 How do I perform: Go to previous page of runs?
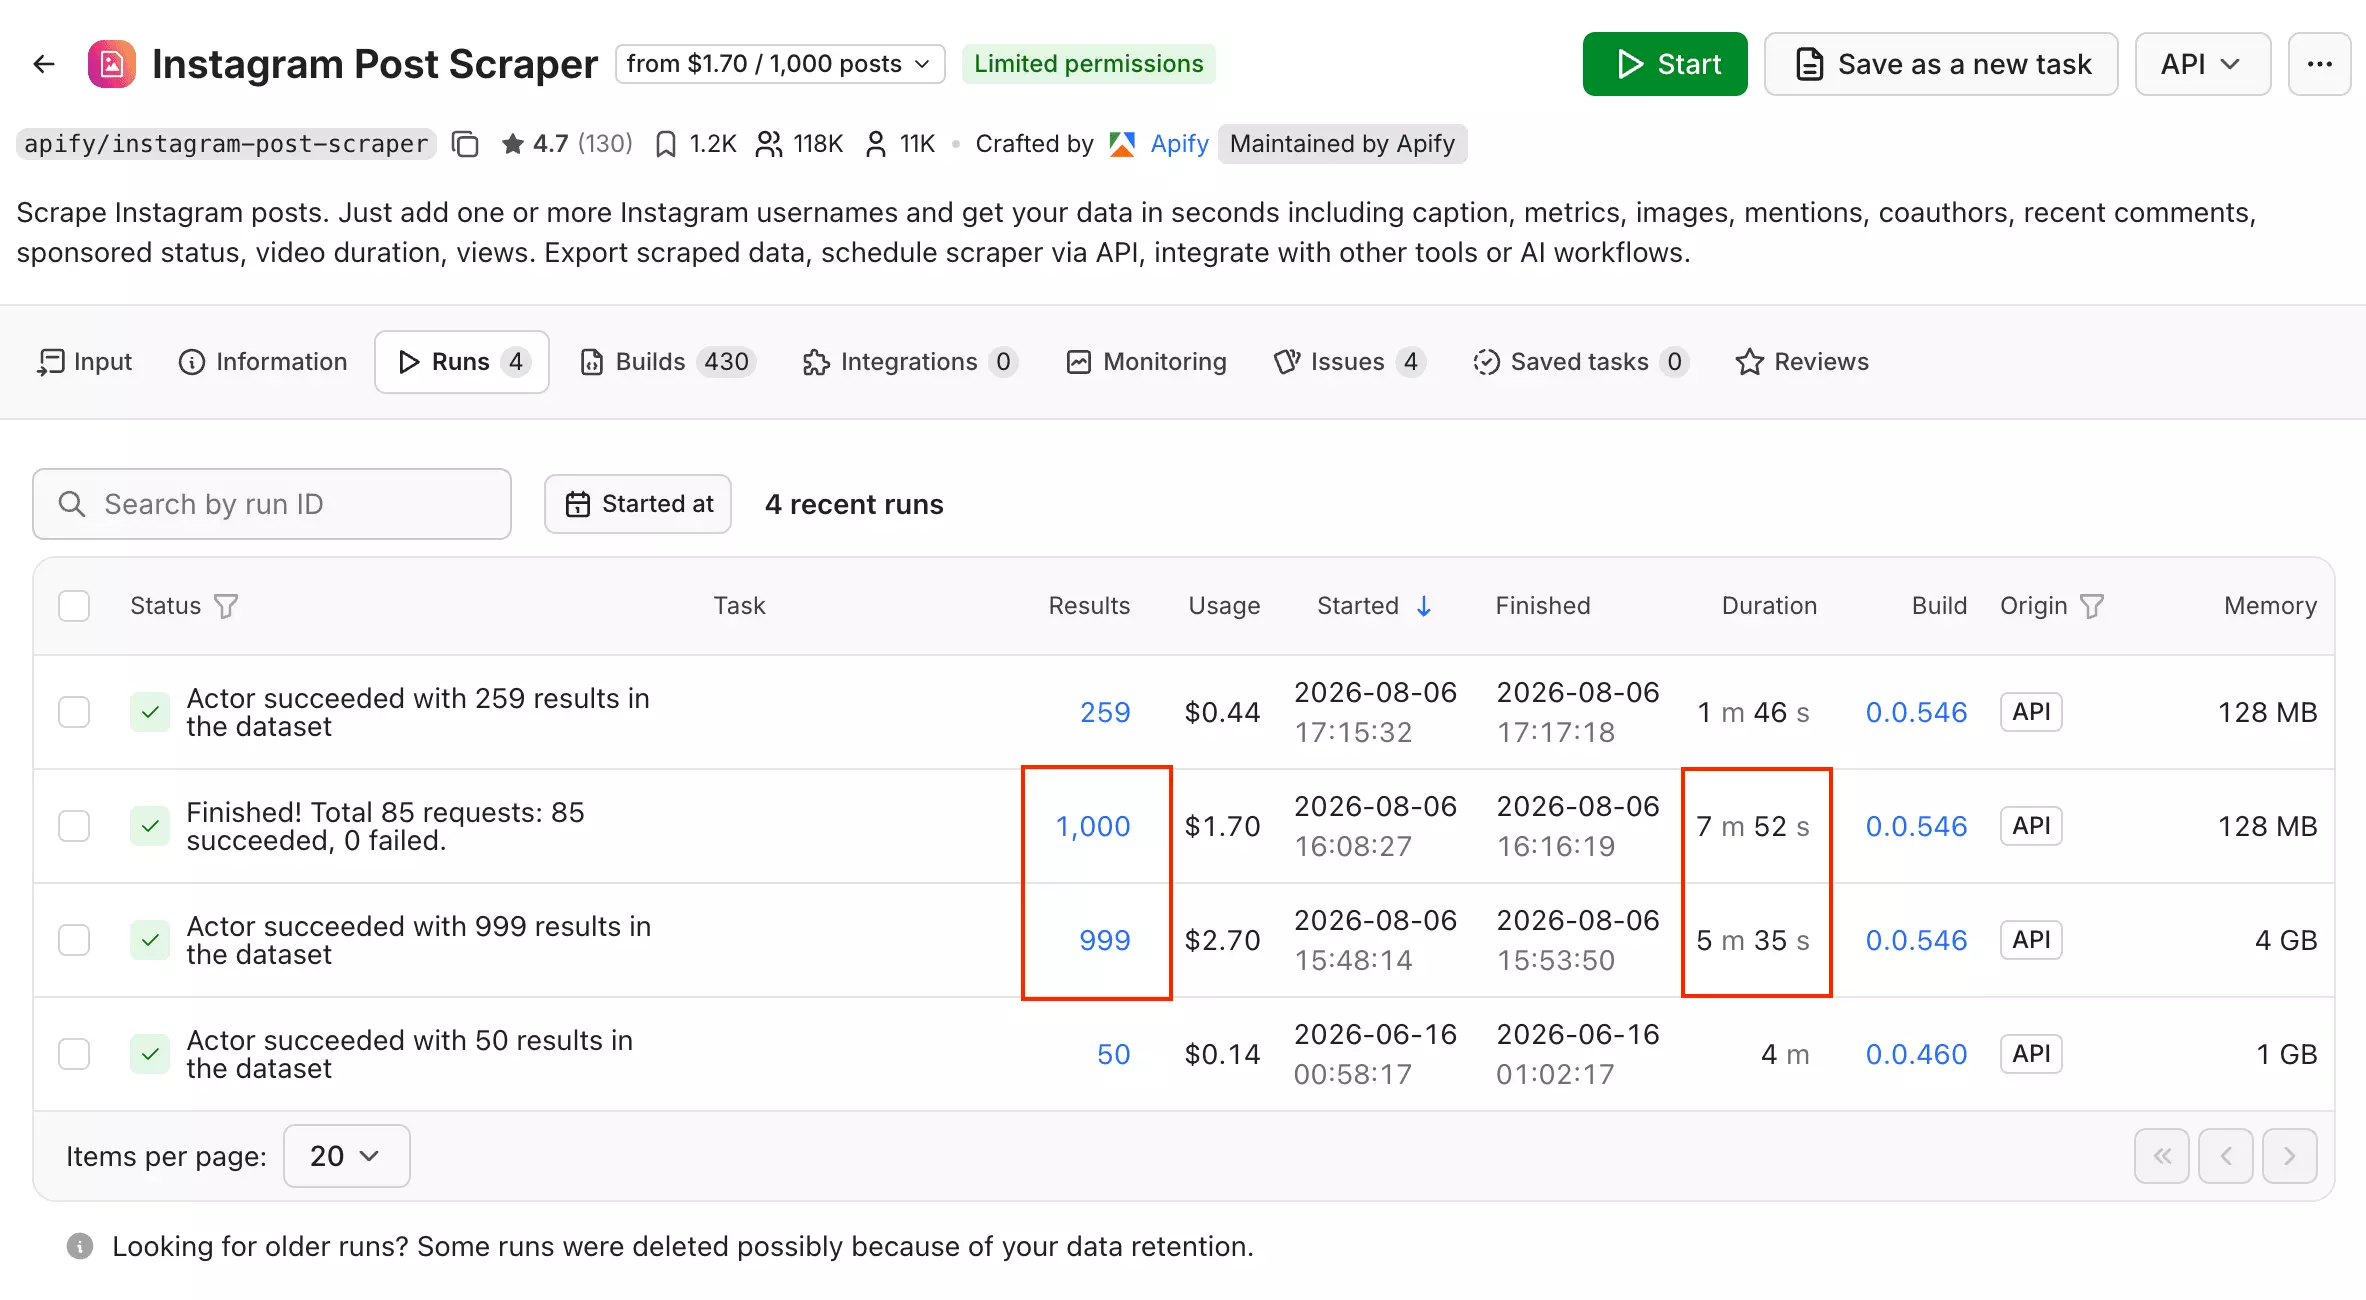pos(2226,1156)
